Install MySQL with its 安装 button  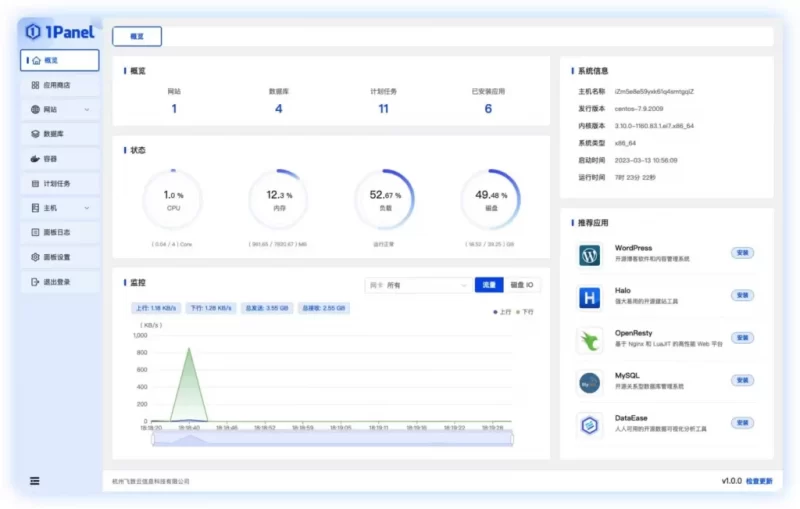pos(742,380)
